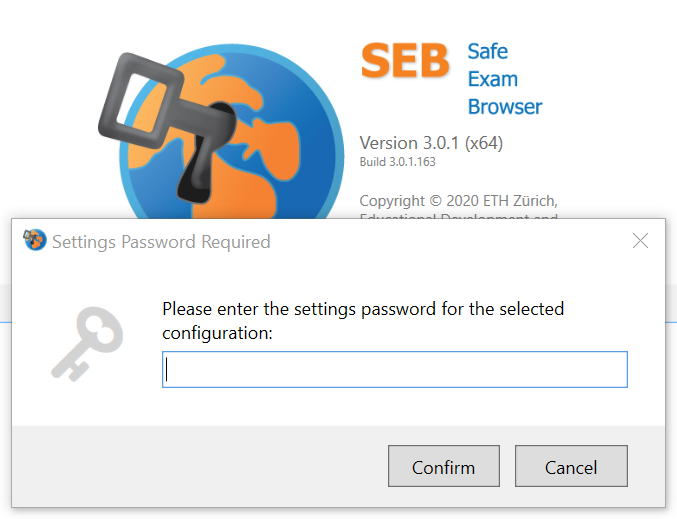Click the Settings Password Required title text
677x519 pixels.
161,242
